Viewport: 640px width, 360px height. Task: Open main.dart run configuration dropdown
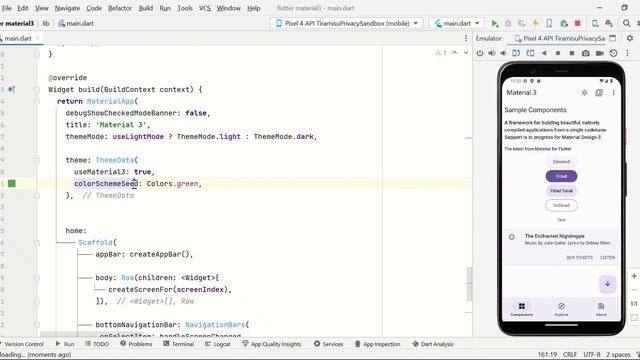[x=456, y=24]
